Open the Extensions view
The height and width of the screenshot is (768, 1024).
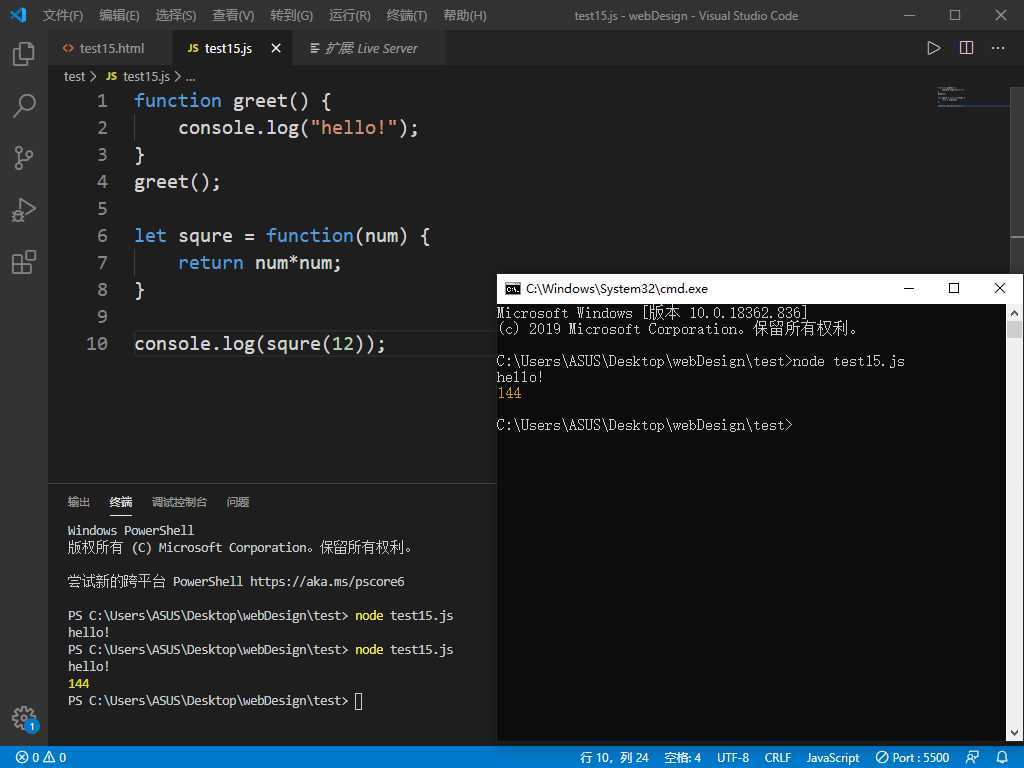pyautogui.click(x=24, y=262)
